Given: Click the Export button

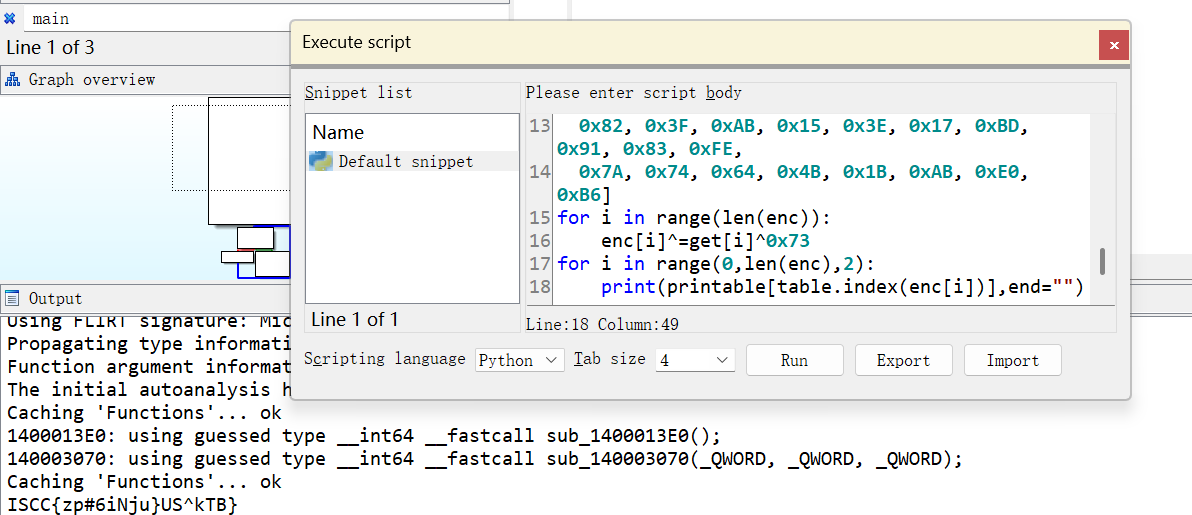Looking at the screenshot, I should 903,360.
